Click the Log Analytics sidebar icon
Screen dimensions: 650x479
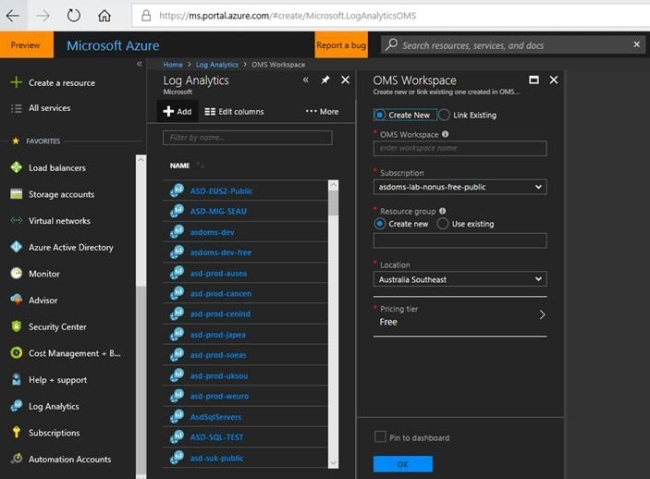click(x=16, y=406)
